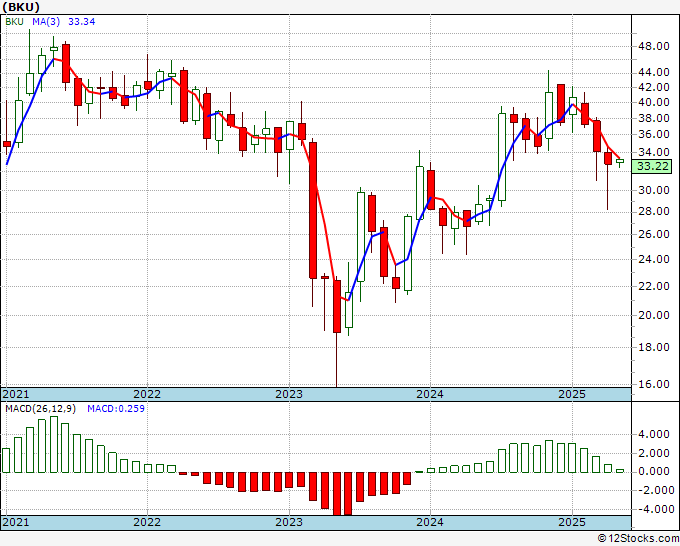This screenshot has width=680, height=546.
Task: Click the 38.00 price axis label
Action: (x=654, y=118)
